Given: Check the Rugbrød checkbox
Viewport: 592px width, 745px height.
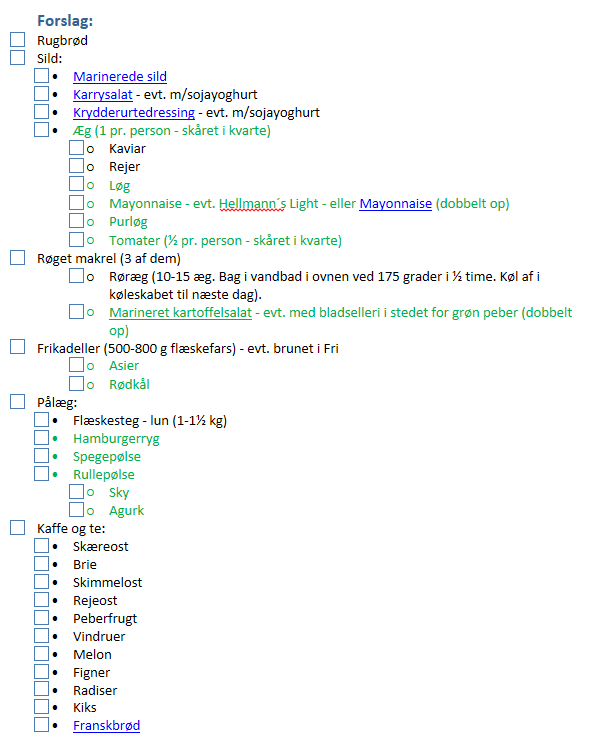Looking at the screenshot, I should (x=18, y=40).
